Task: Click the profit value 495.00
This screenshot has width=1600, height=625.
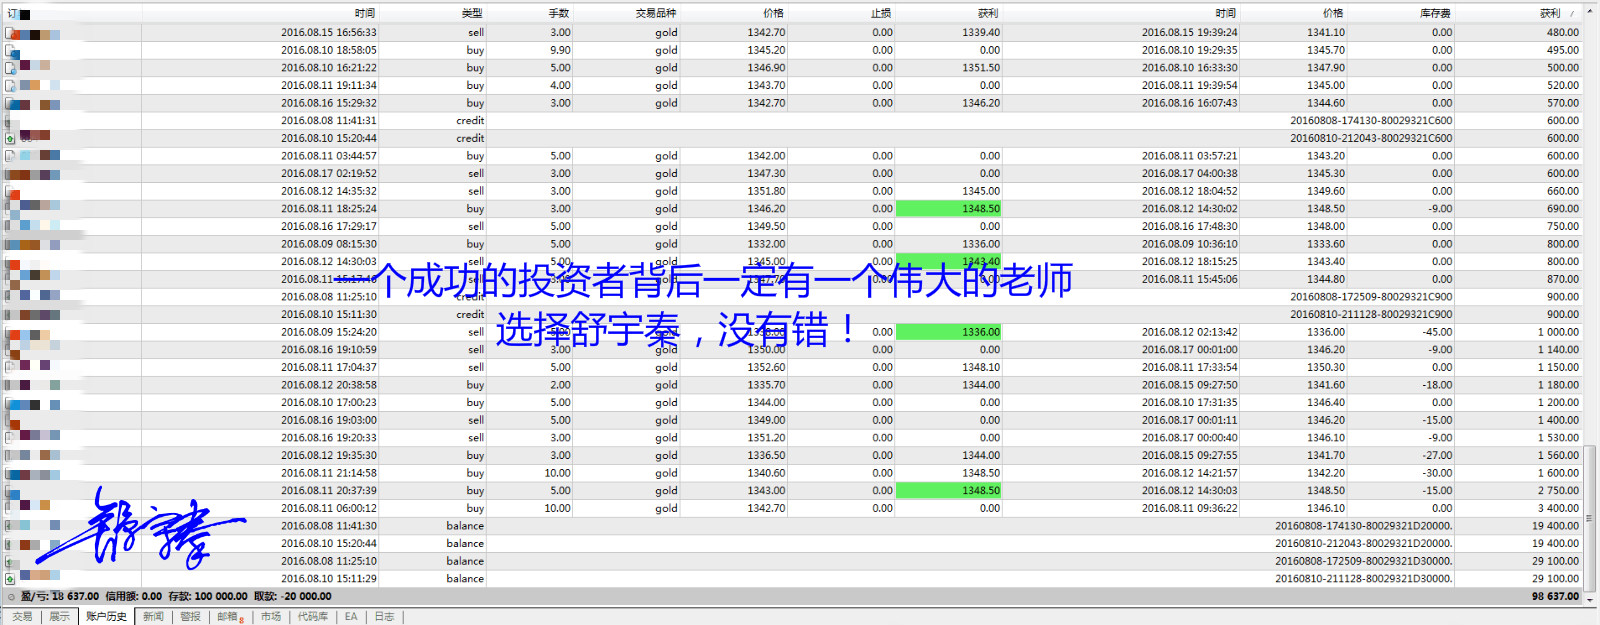Action: point(1563,50)
